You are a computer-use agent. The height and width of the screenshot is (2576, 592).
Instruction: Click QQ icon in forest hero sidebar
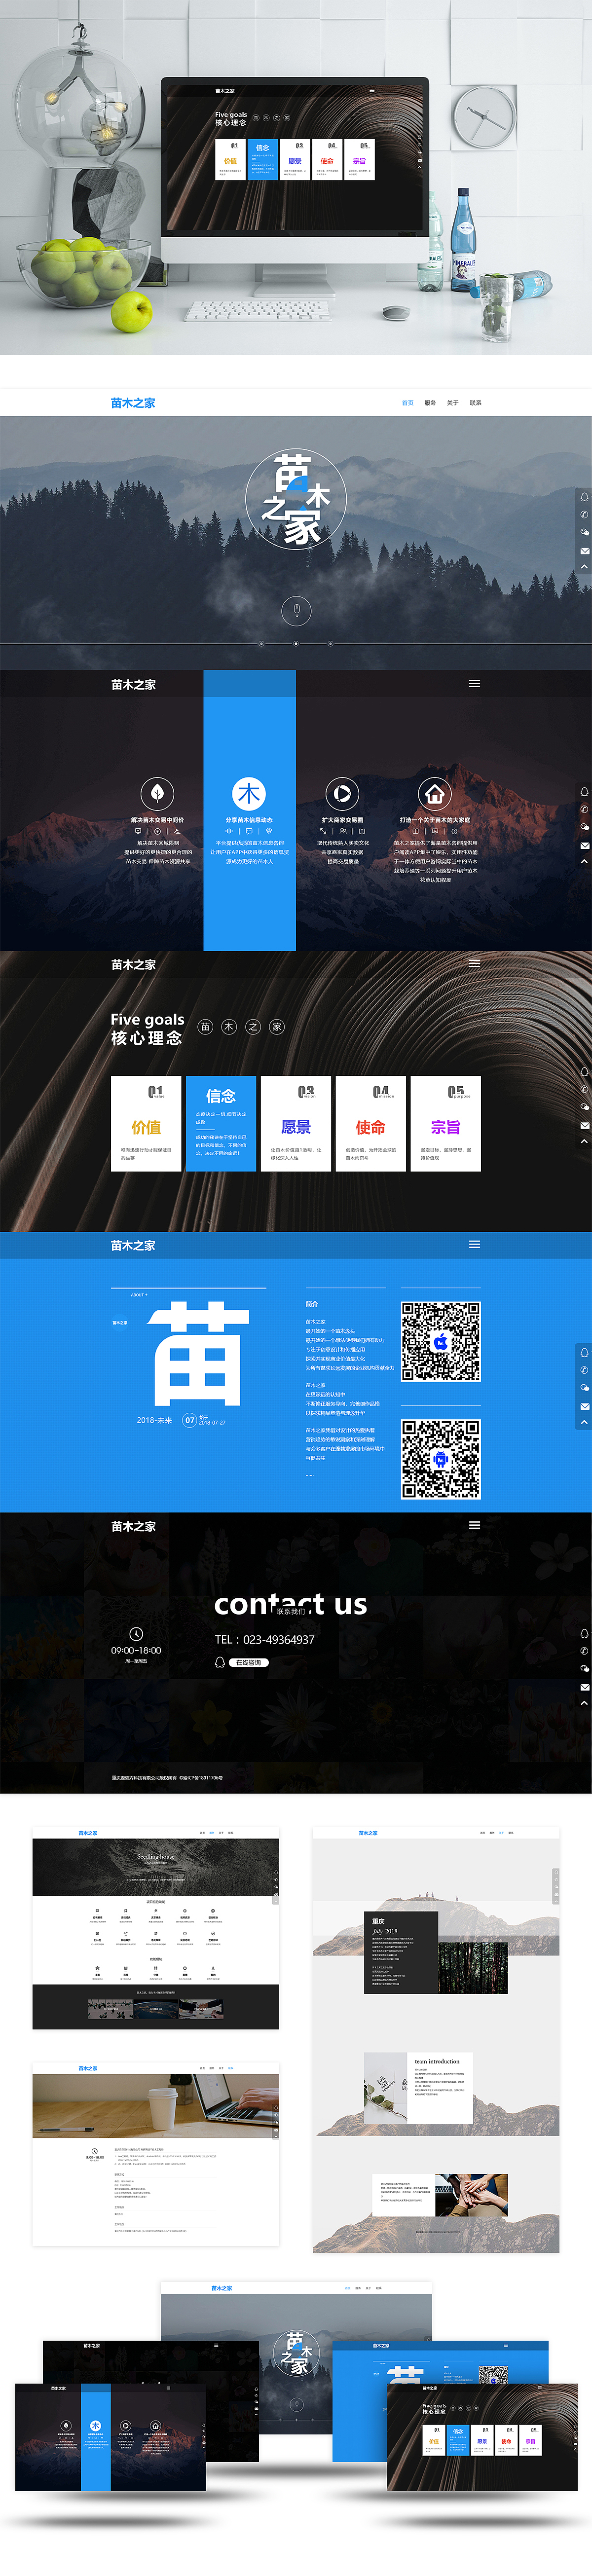click(x=585, y=497)
